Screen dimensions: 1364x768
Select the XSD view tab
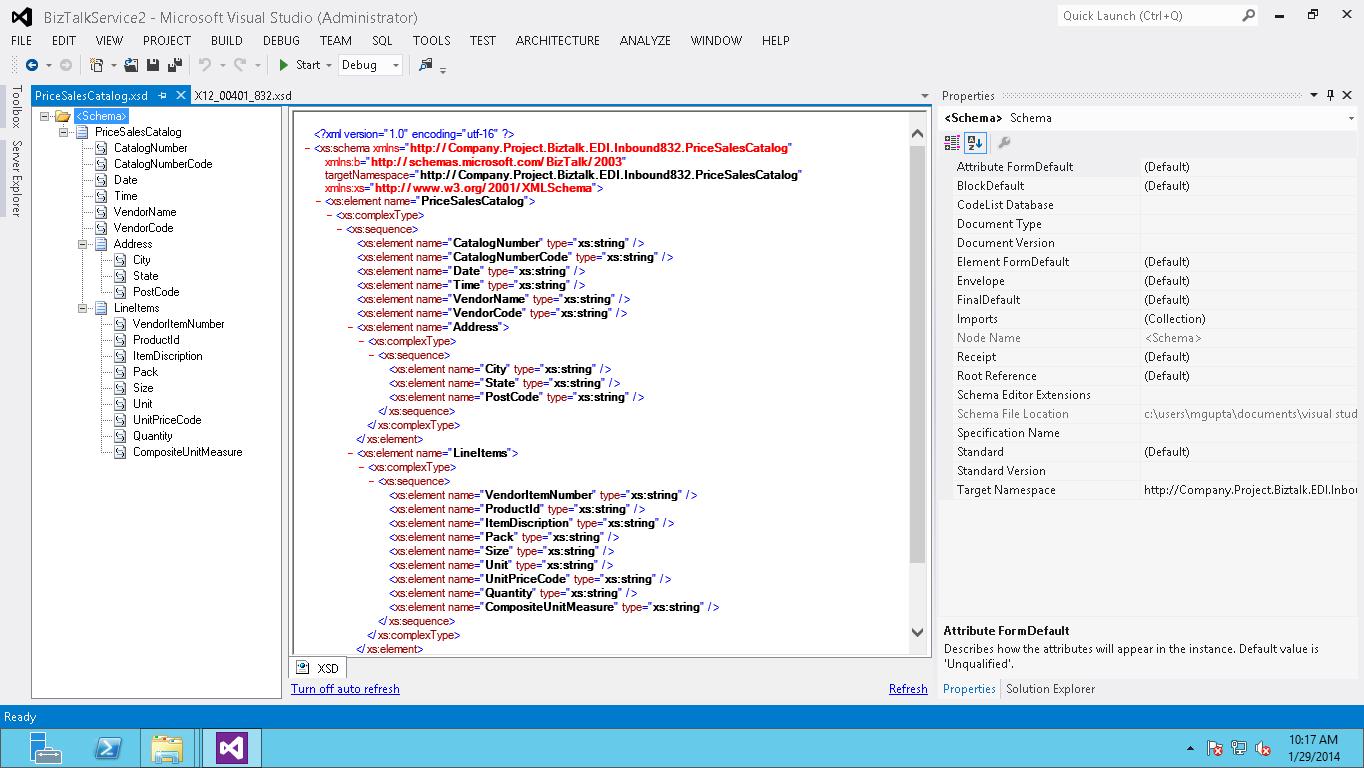click(x=318, y=668)
